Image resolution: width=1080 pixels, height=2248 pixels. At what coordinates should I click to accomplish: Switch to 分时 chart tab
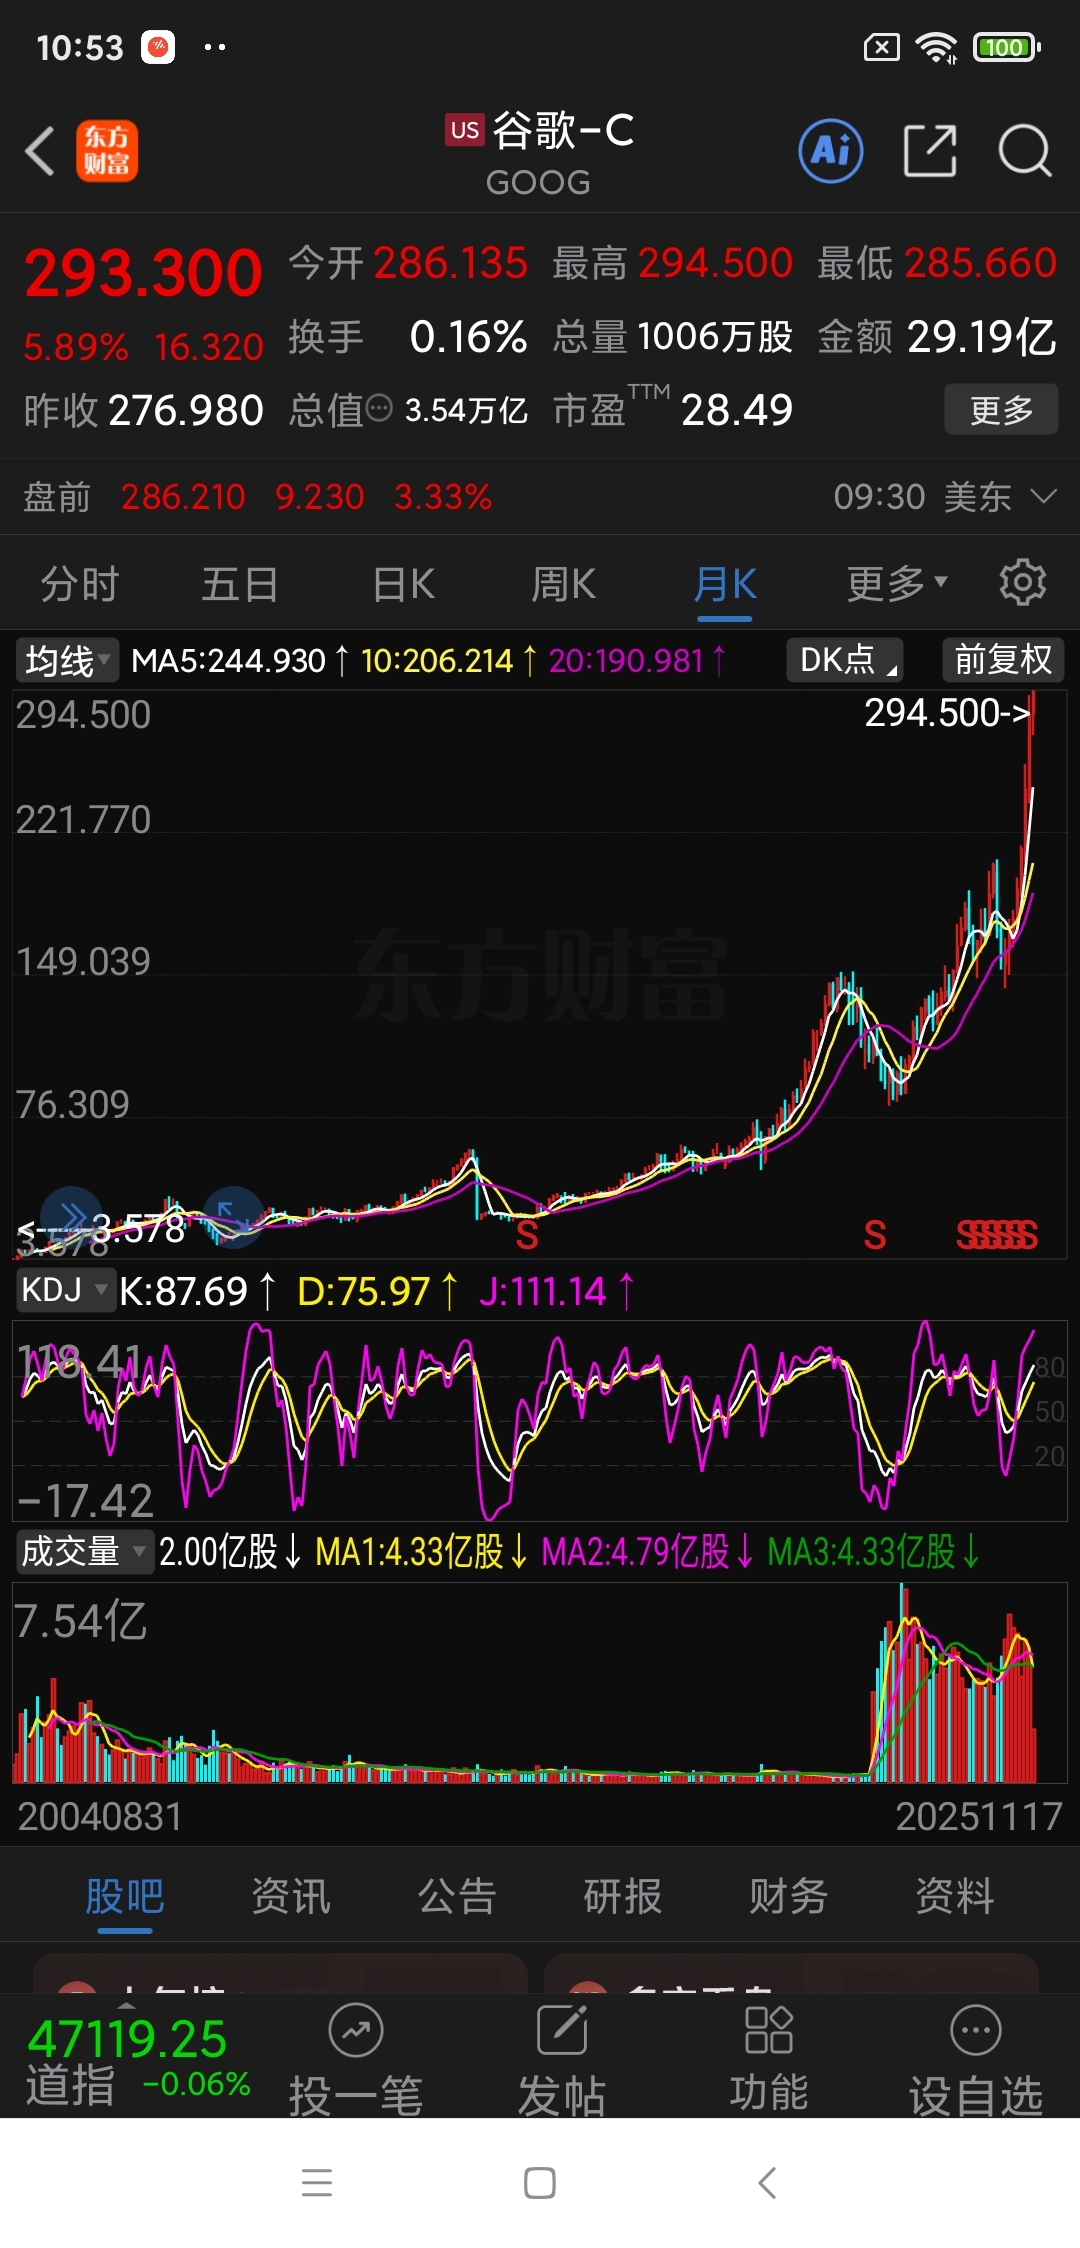pos(80,584)
